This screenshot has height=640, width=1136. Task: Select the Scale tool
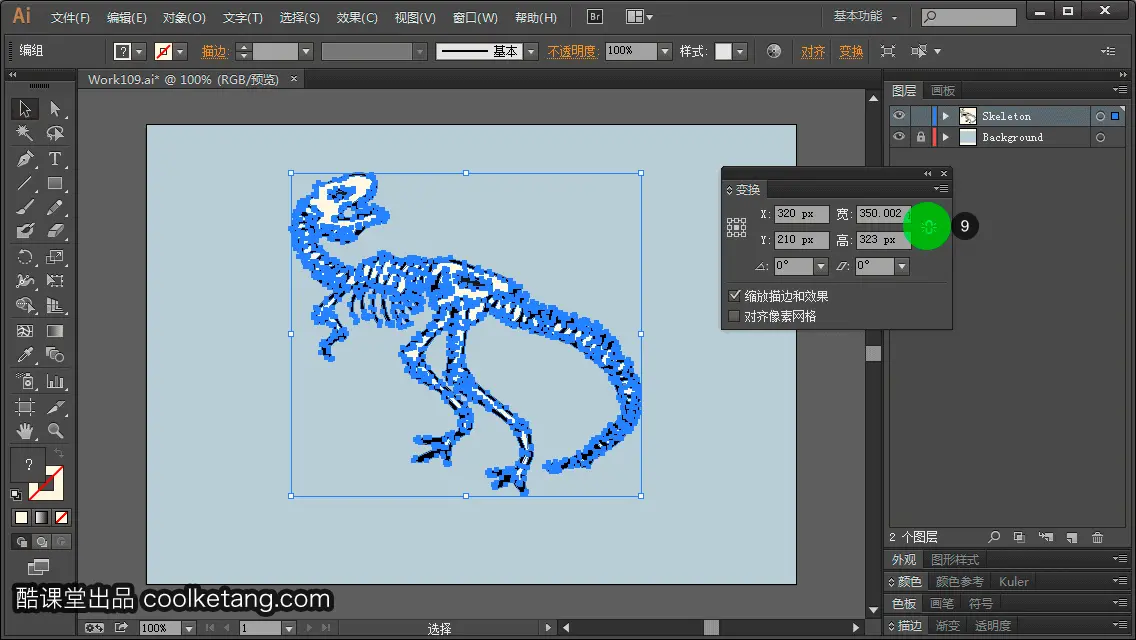(55, 257)
